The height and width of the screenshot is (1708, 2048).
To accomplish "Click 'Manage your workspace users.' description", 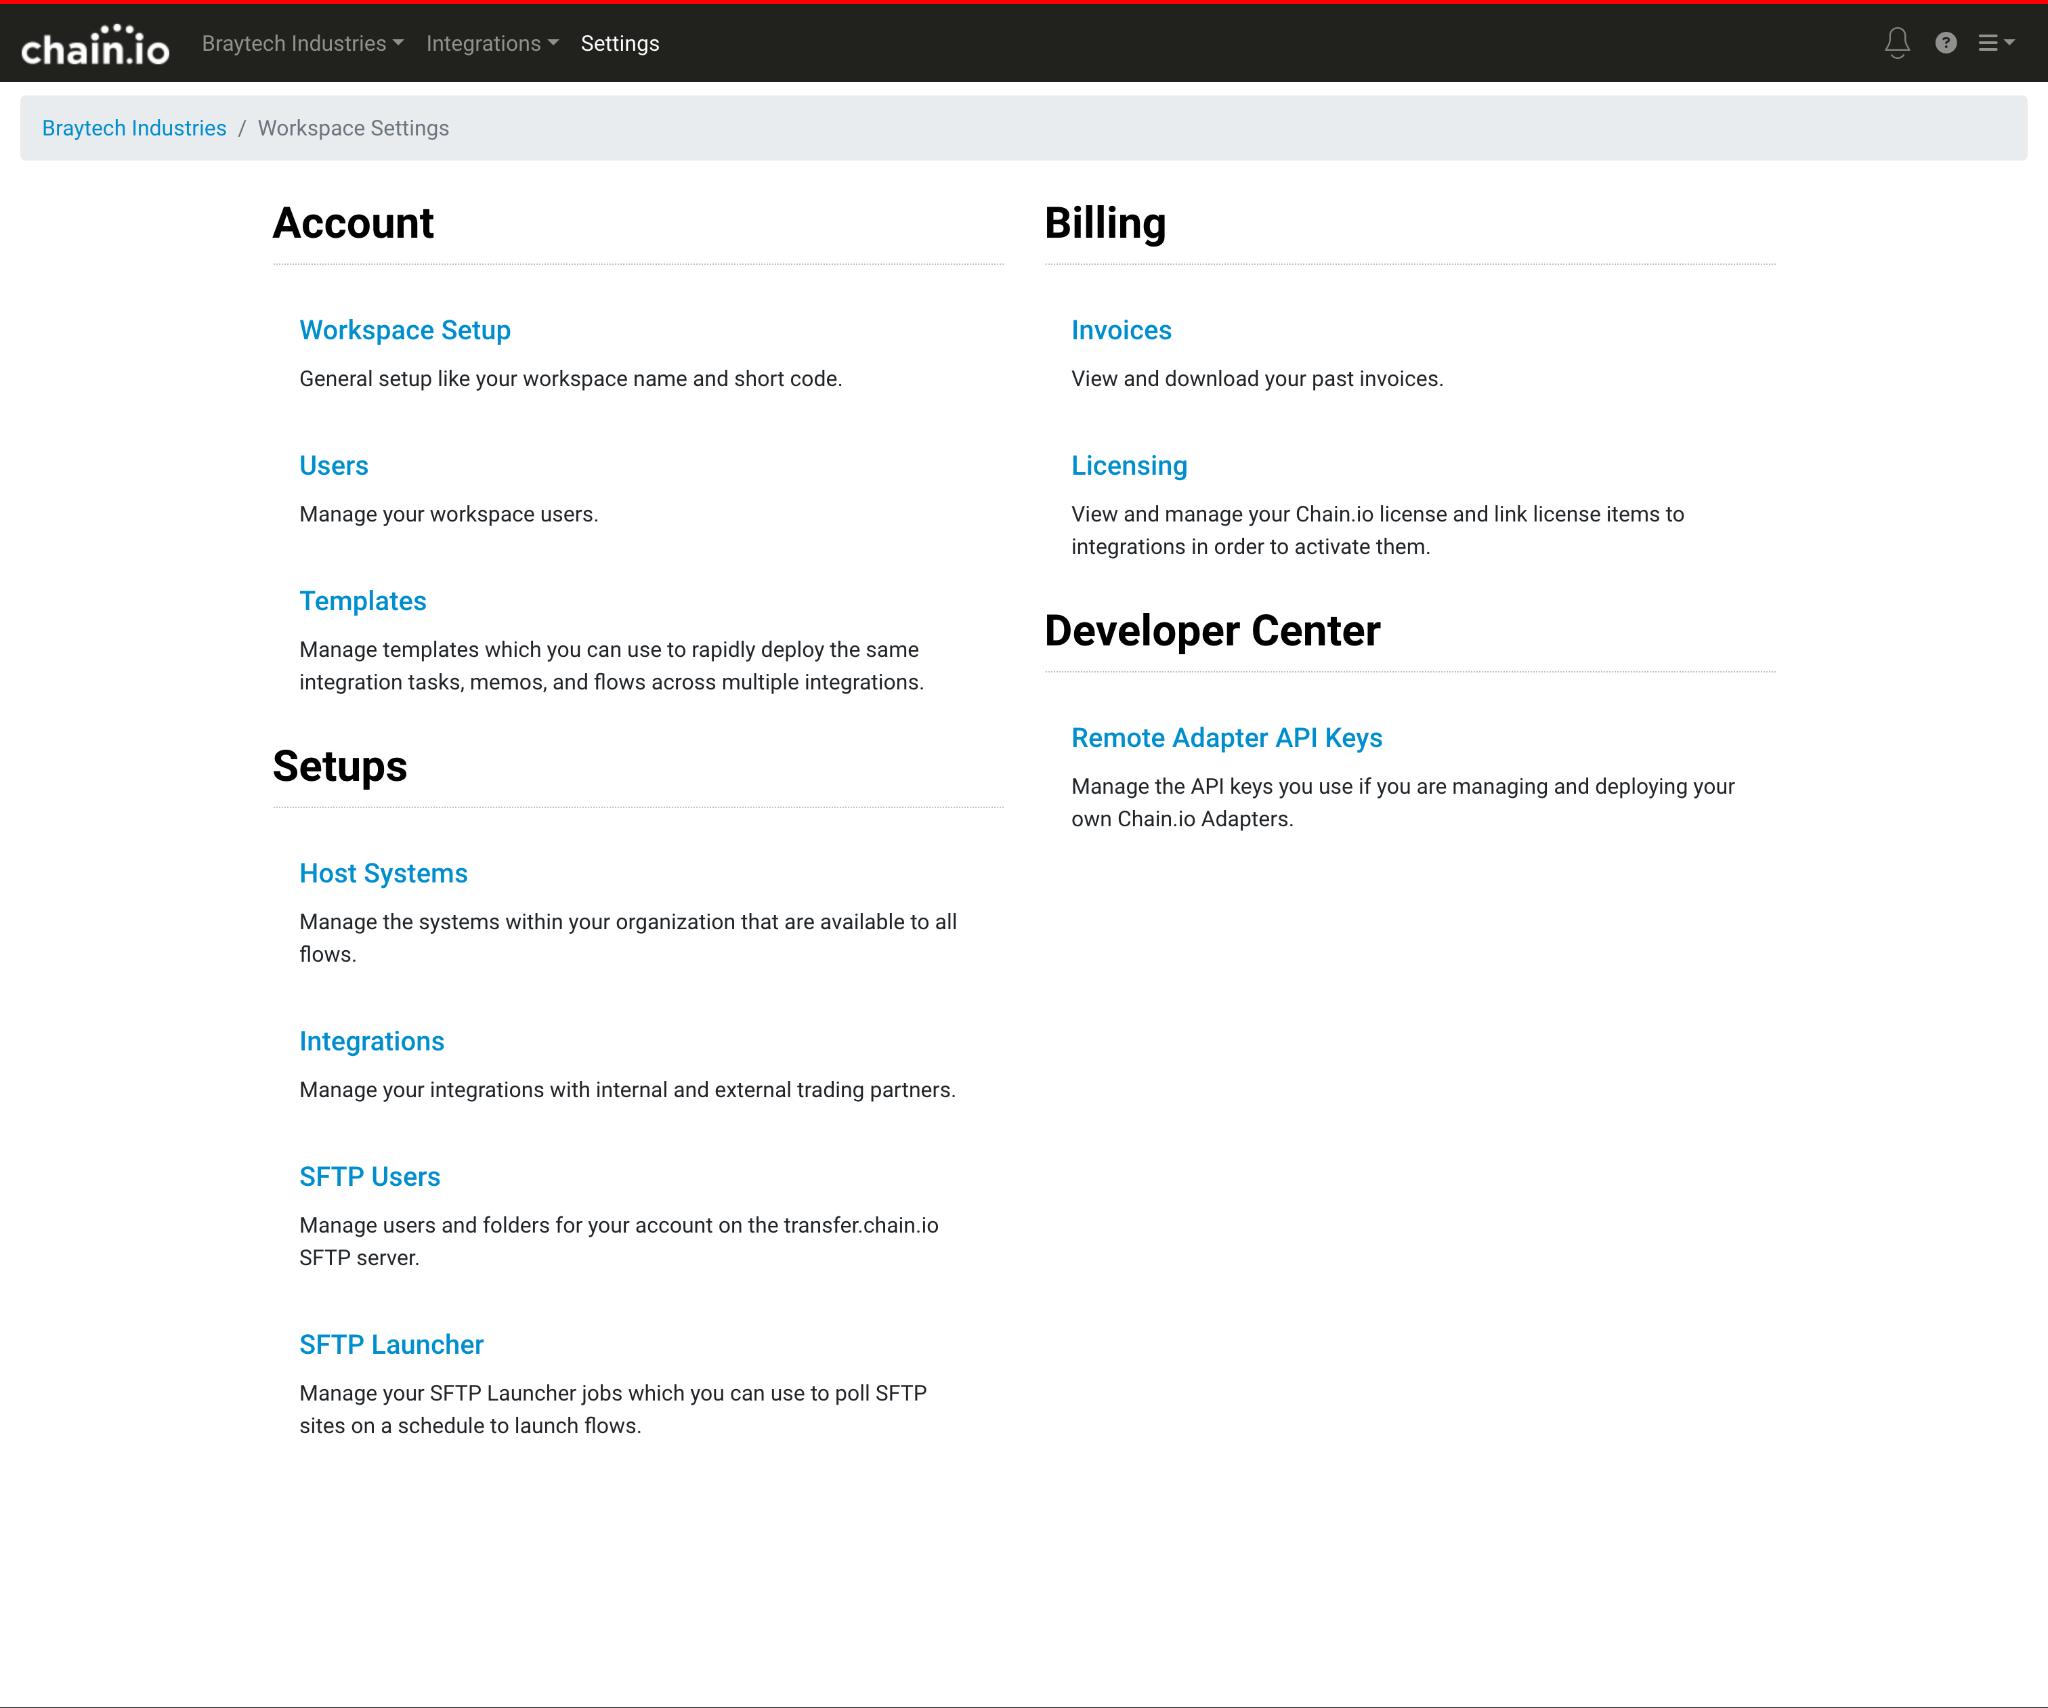I will [449, 514].
